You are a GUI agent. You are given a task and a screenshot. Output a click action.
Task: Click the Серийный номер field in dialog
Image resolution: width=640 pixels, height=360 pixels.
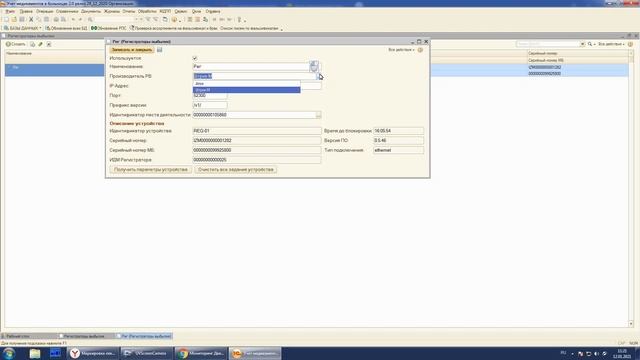[257, 140]
